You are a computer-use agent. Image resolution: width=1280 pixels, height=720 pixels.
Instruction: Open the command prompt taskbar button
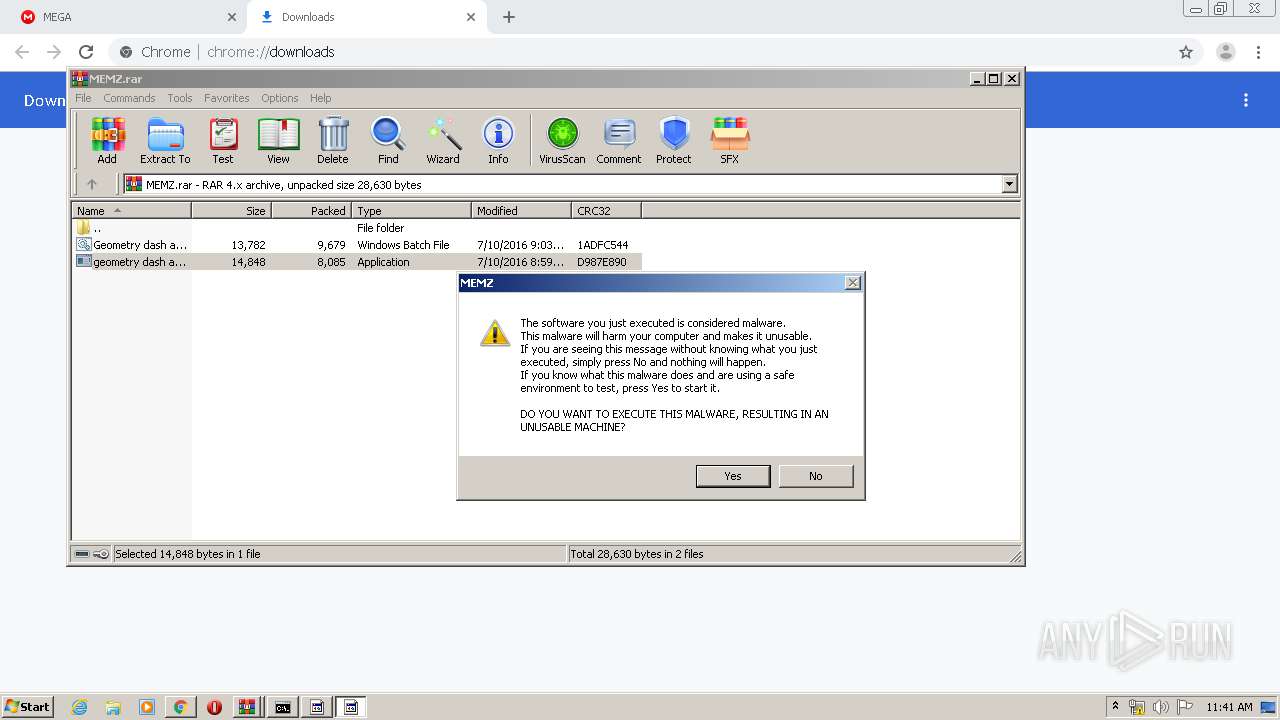283,707
